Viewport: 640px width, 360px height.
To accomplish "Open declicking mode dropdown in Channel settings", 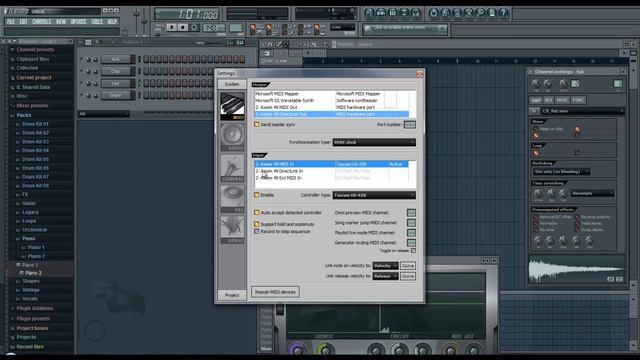I will pyautogui.click(x=561, y=172).
